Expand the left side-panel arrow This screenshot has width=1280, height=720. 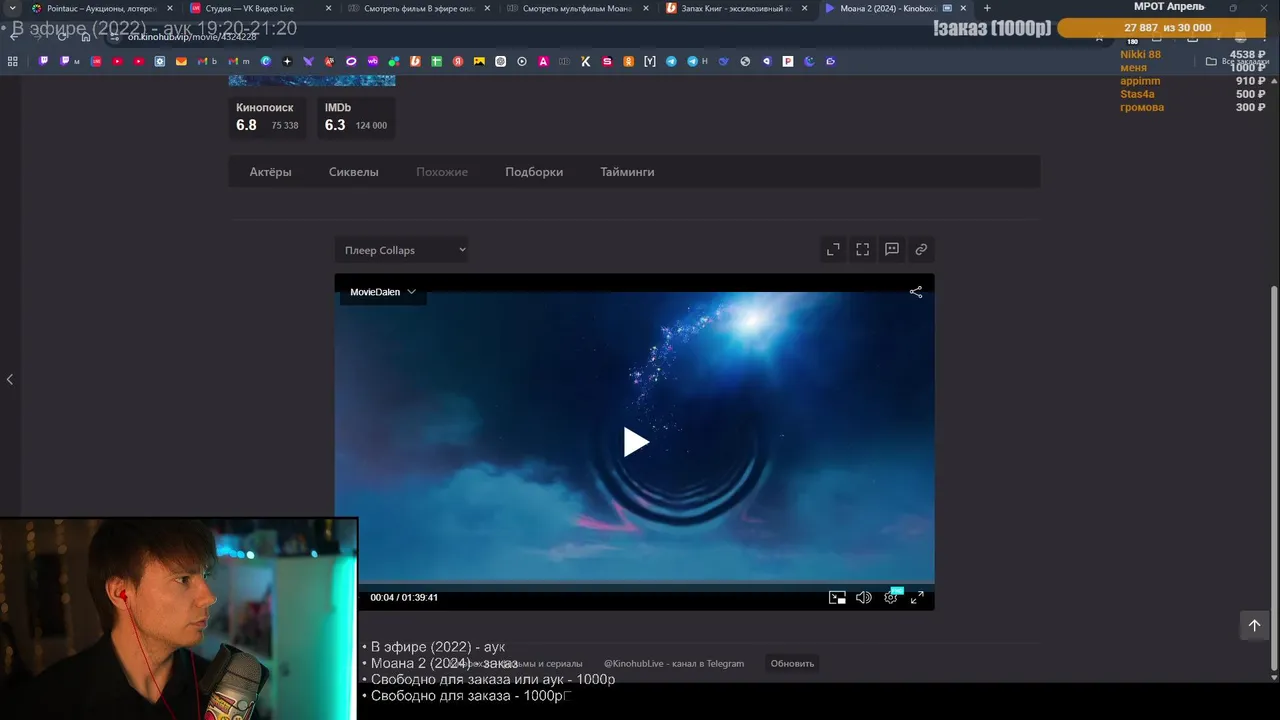10,379
